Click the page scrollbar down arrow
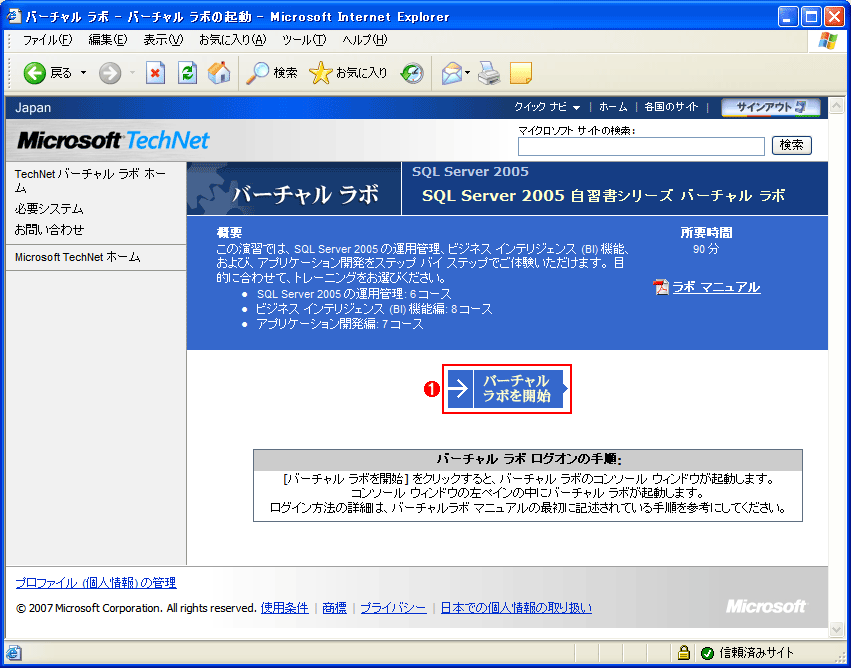Screen dimensions: 851x668 tap(836, 629)
